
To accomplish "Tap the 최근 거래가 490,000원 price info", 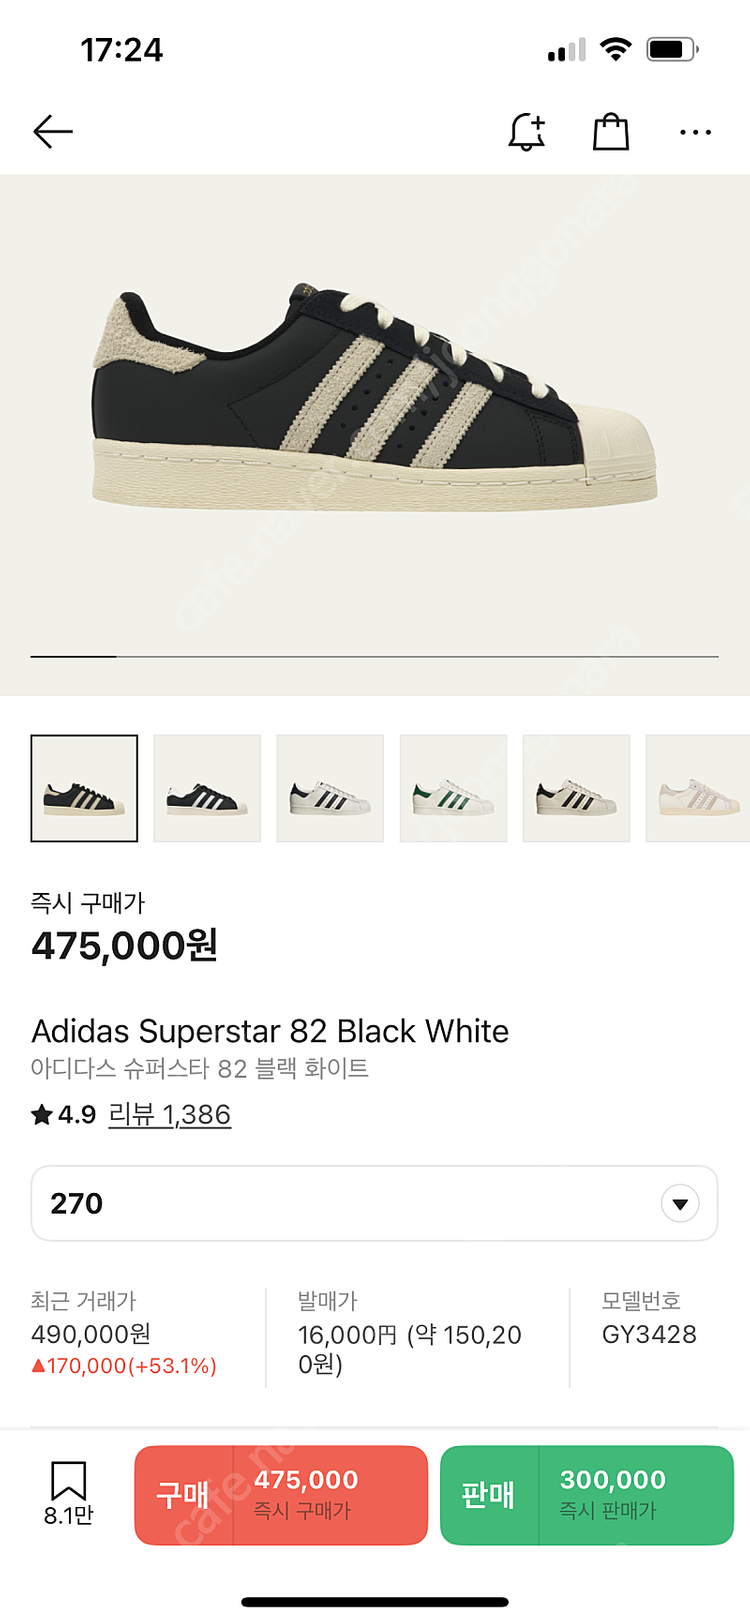I will click(124, 1334).
